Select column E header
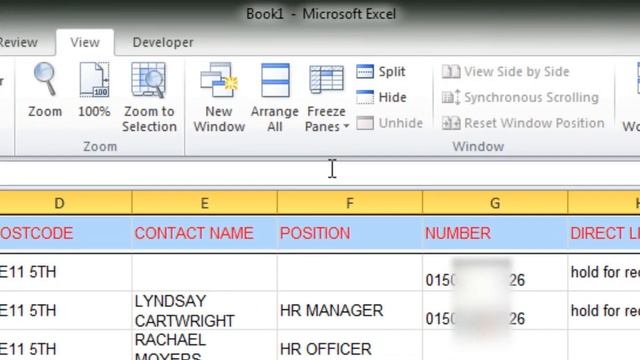The image size is (640, 360). pyautogui.click(x=204, y=203)
